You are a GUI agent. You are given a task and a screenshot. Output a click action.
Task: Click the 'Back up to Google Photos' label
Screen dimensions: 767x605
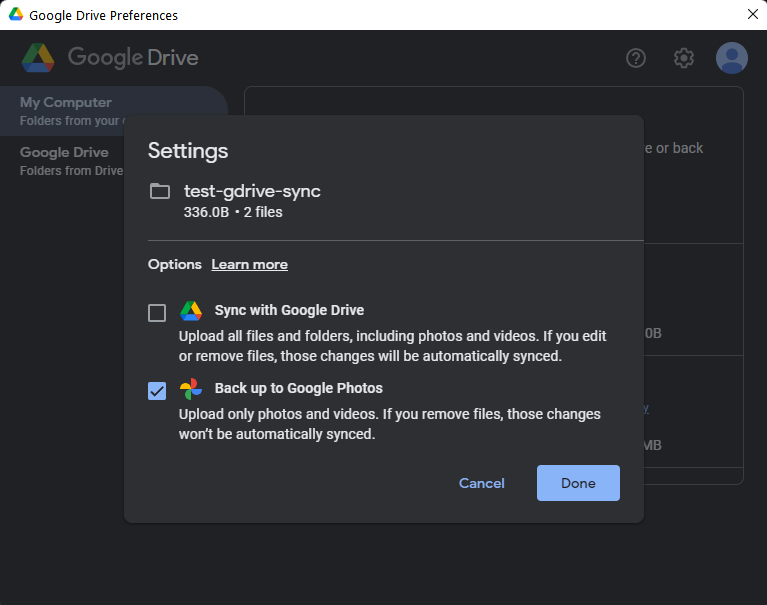click(x=298, y=388)
